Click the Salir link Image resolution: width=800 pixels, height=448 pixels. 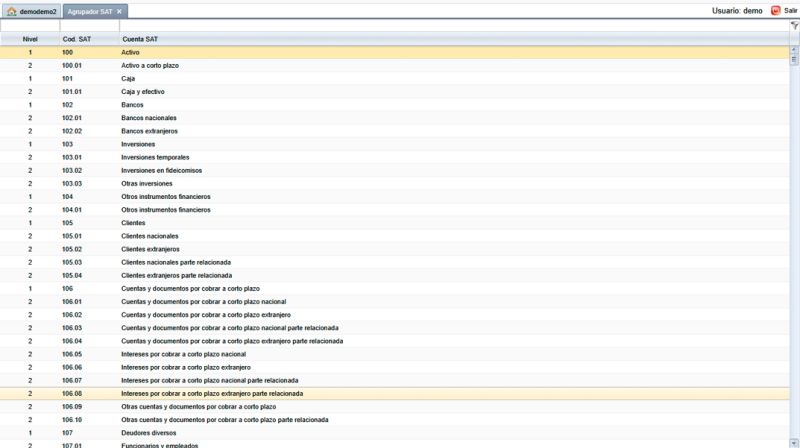click(790, 11)
